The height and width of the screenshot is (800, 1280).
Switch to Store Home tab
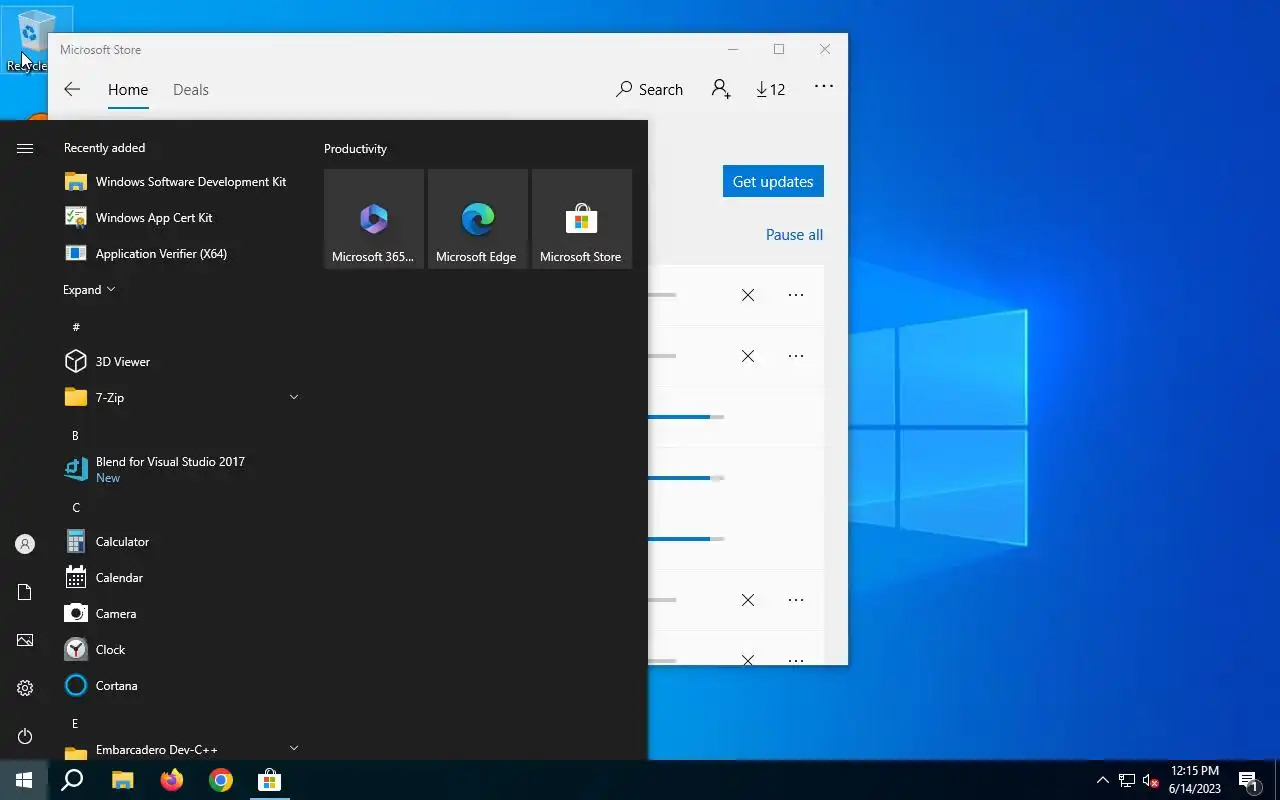click(128, 89)
